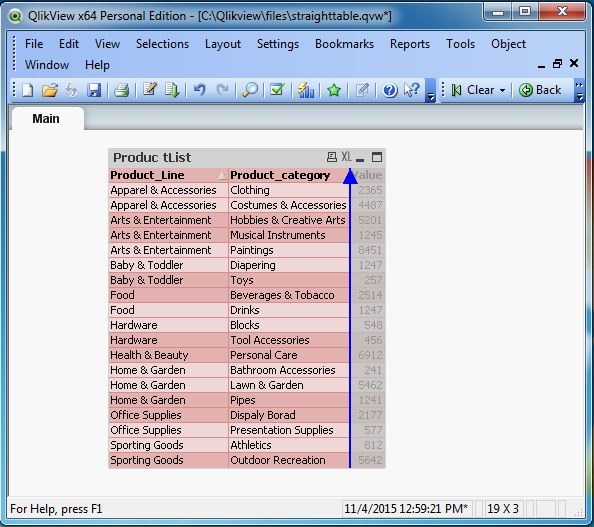The image size is (594, 527).
Task: Select the Musical Instruments cell
Action: pos(289,235)
